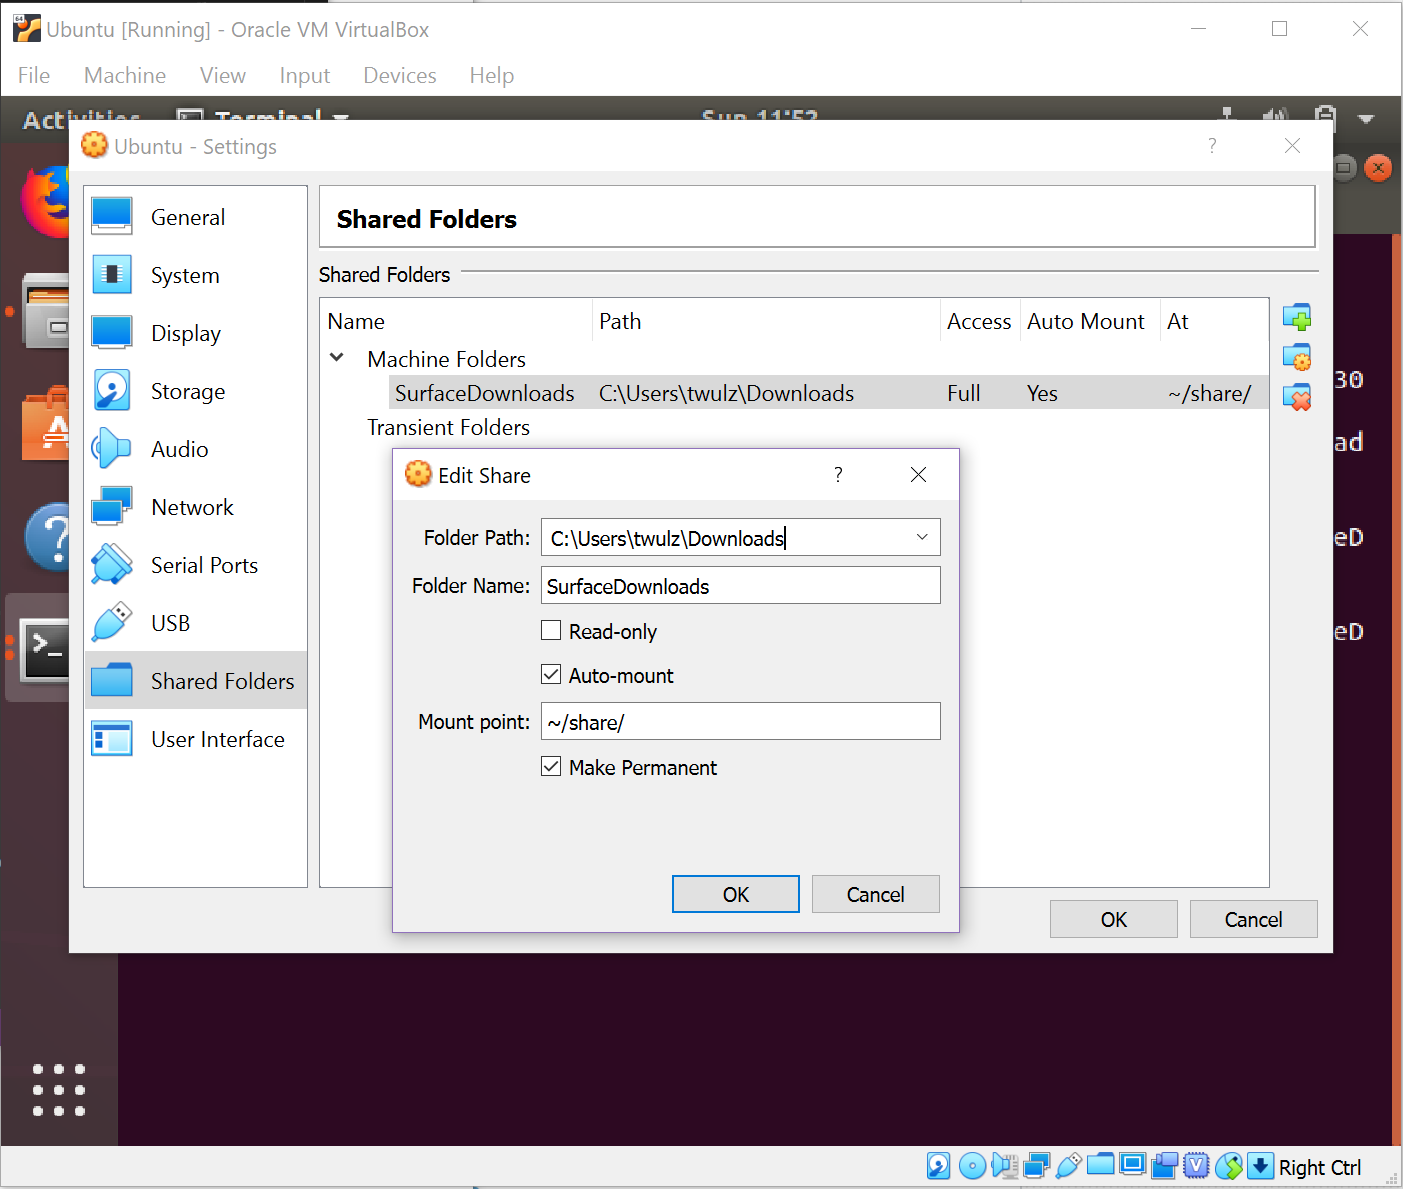Viewport: 1403px width, 1189px height.
Task: Click the At column header
Action: pos(1214,321)
